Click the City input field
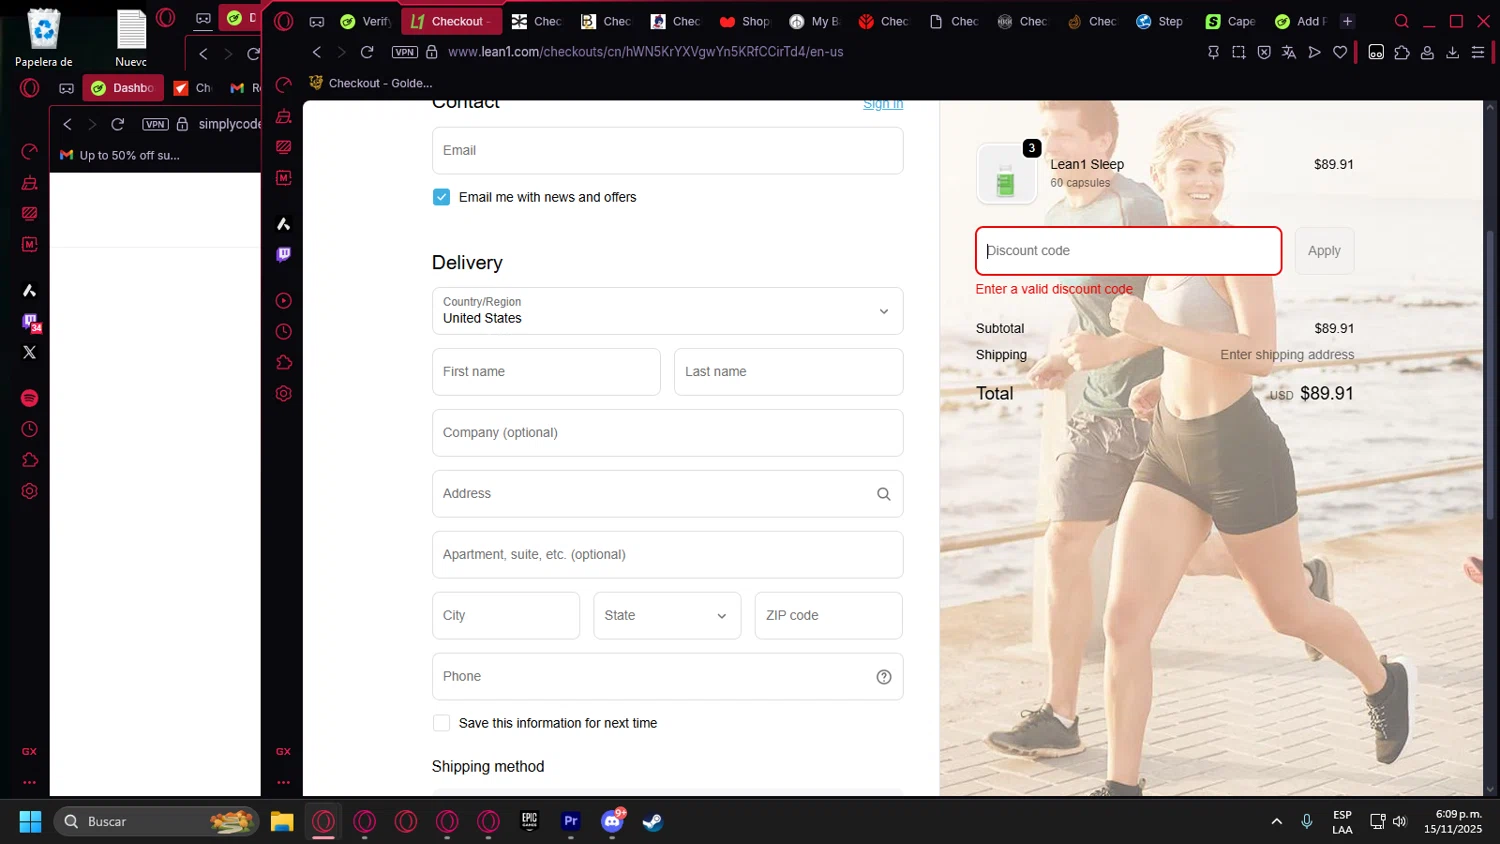This screenshot has width=1500, height=844. (x=506, y=616)
